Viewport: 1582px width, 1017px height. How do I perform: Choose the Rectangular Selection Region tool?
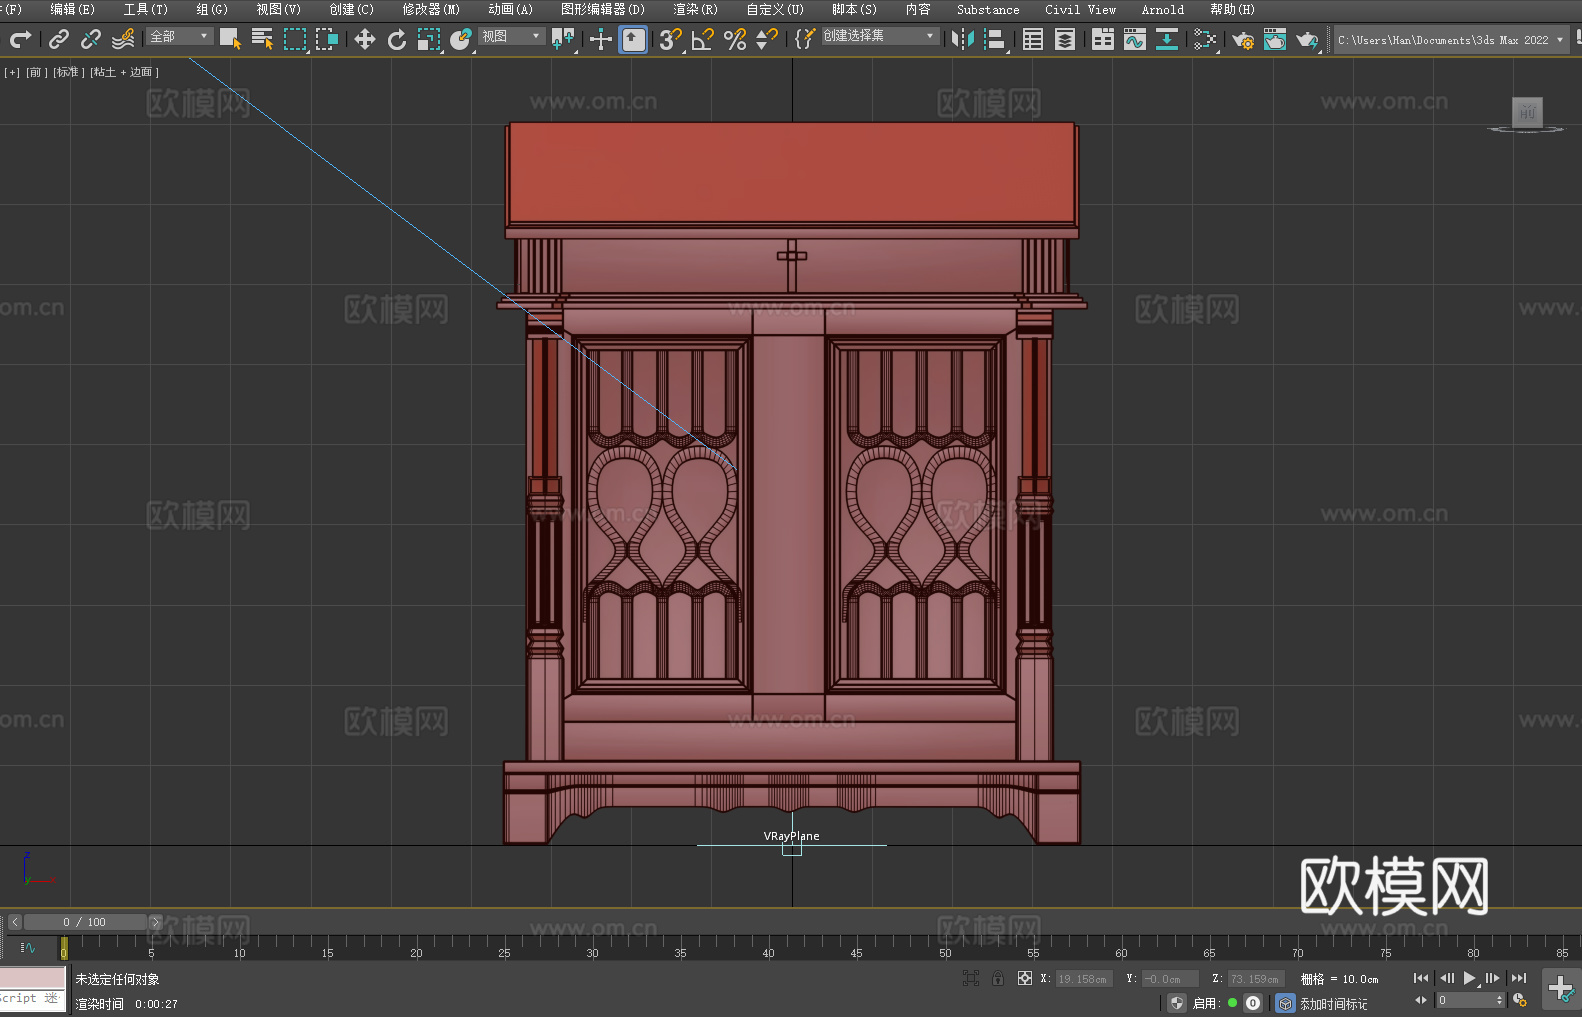point(295,39)
